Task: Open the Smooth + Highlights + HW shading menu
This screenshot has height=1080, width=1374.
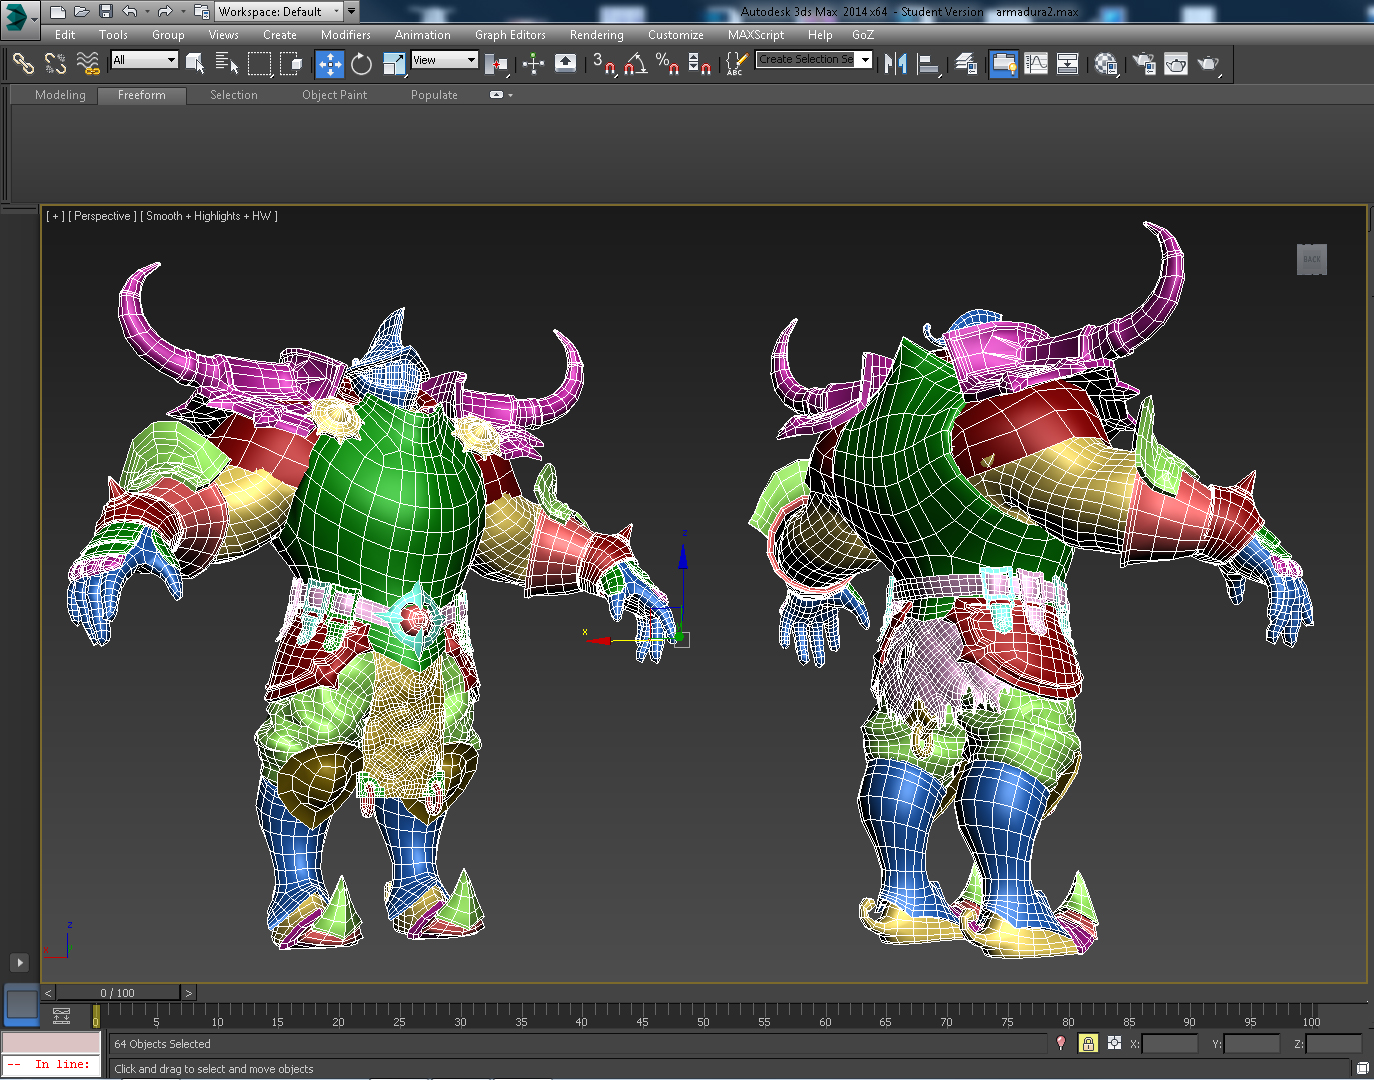Action: [x=209, y=216]
